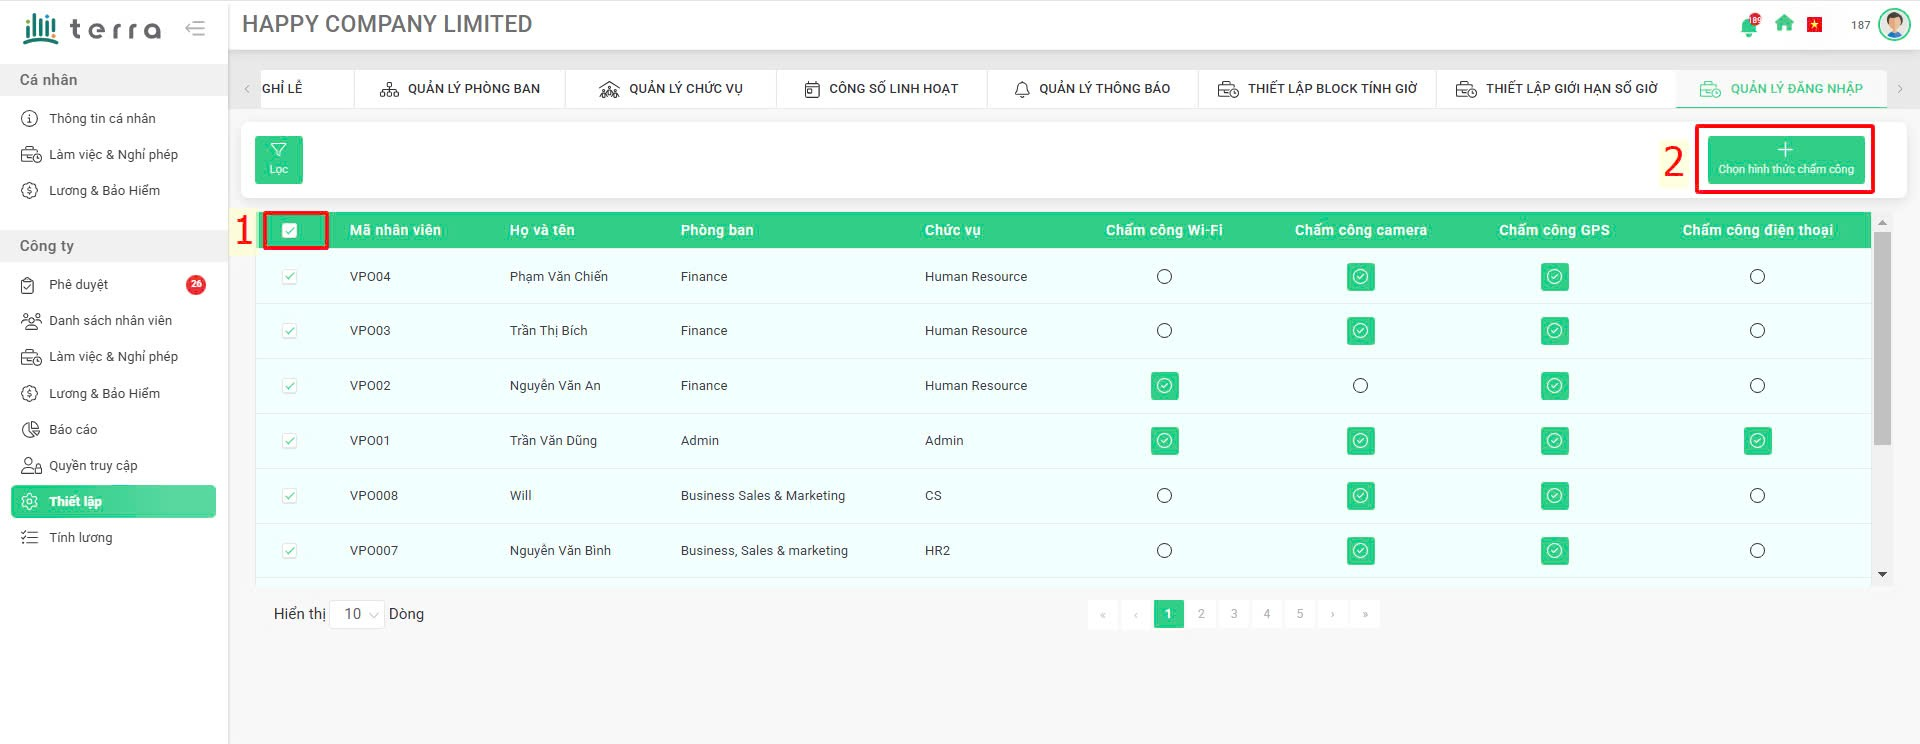Change language via Vietnam flag icon
Viewport: 1920px width, 744px height.
tap(1814, 25)
